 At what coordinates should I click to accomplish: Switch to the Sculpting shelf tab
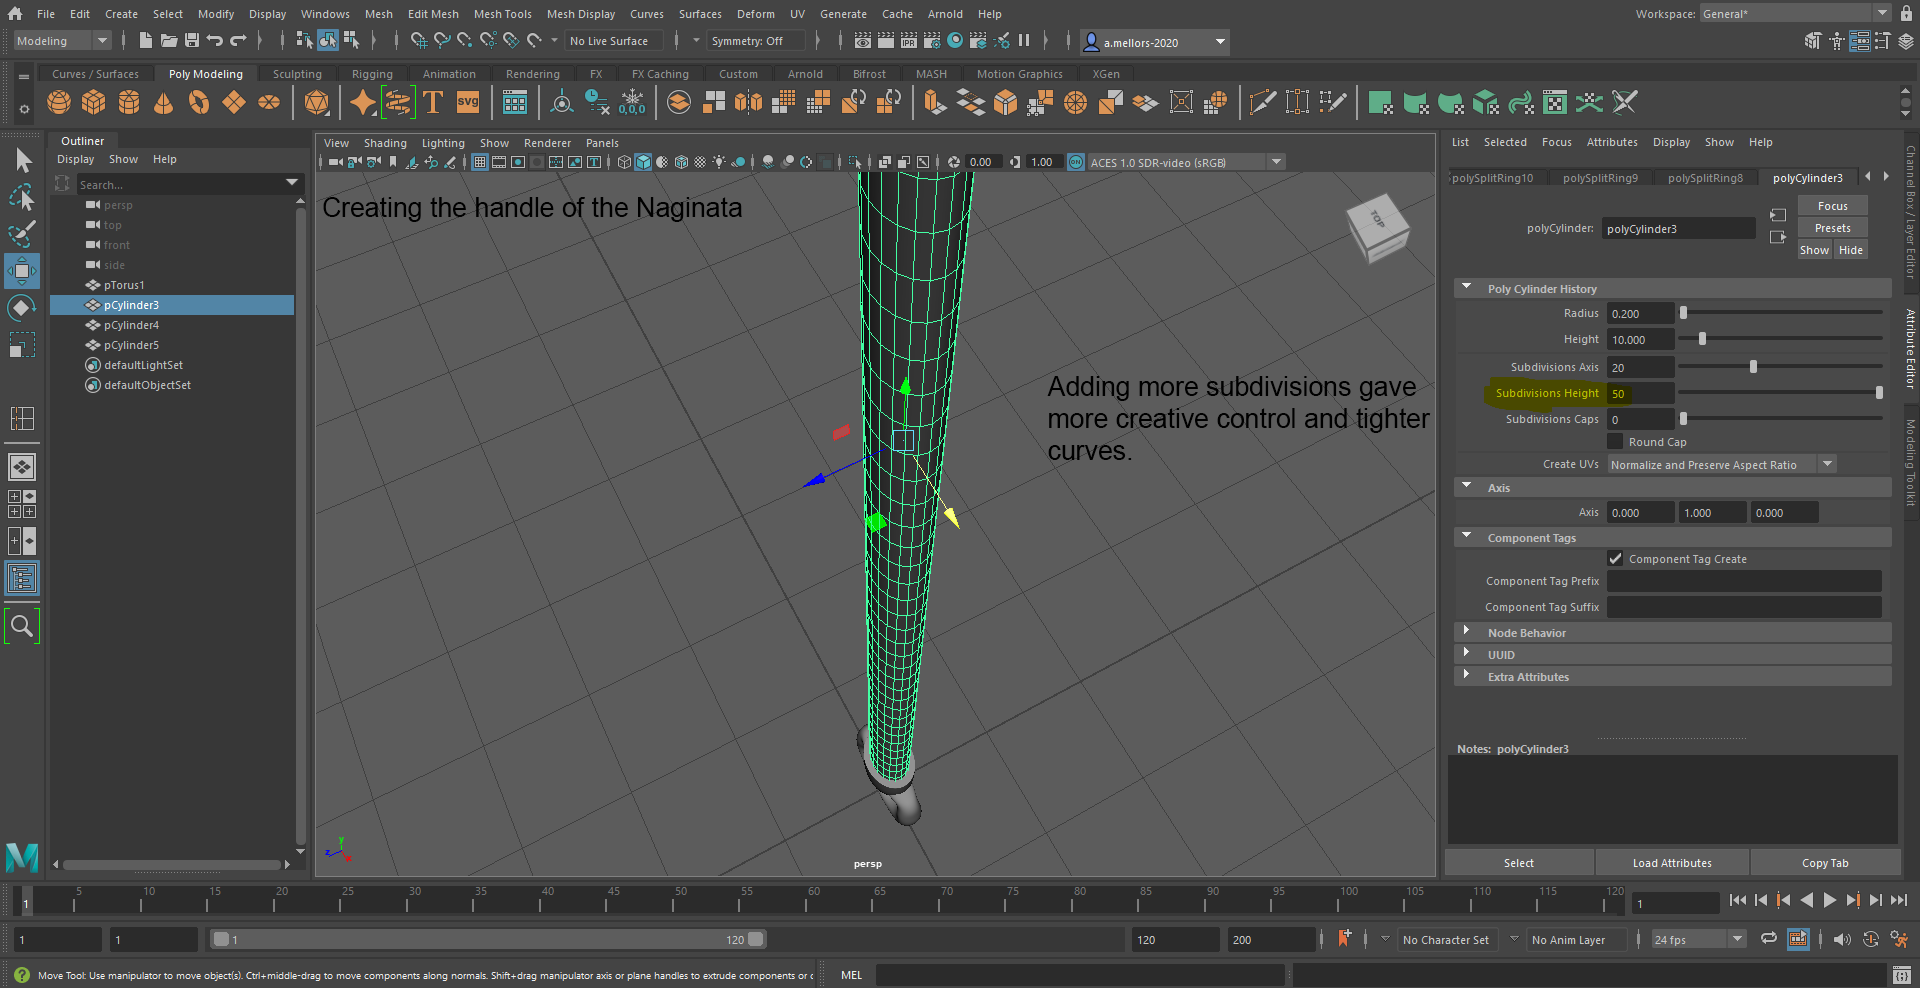(x=297, y=74)
